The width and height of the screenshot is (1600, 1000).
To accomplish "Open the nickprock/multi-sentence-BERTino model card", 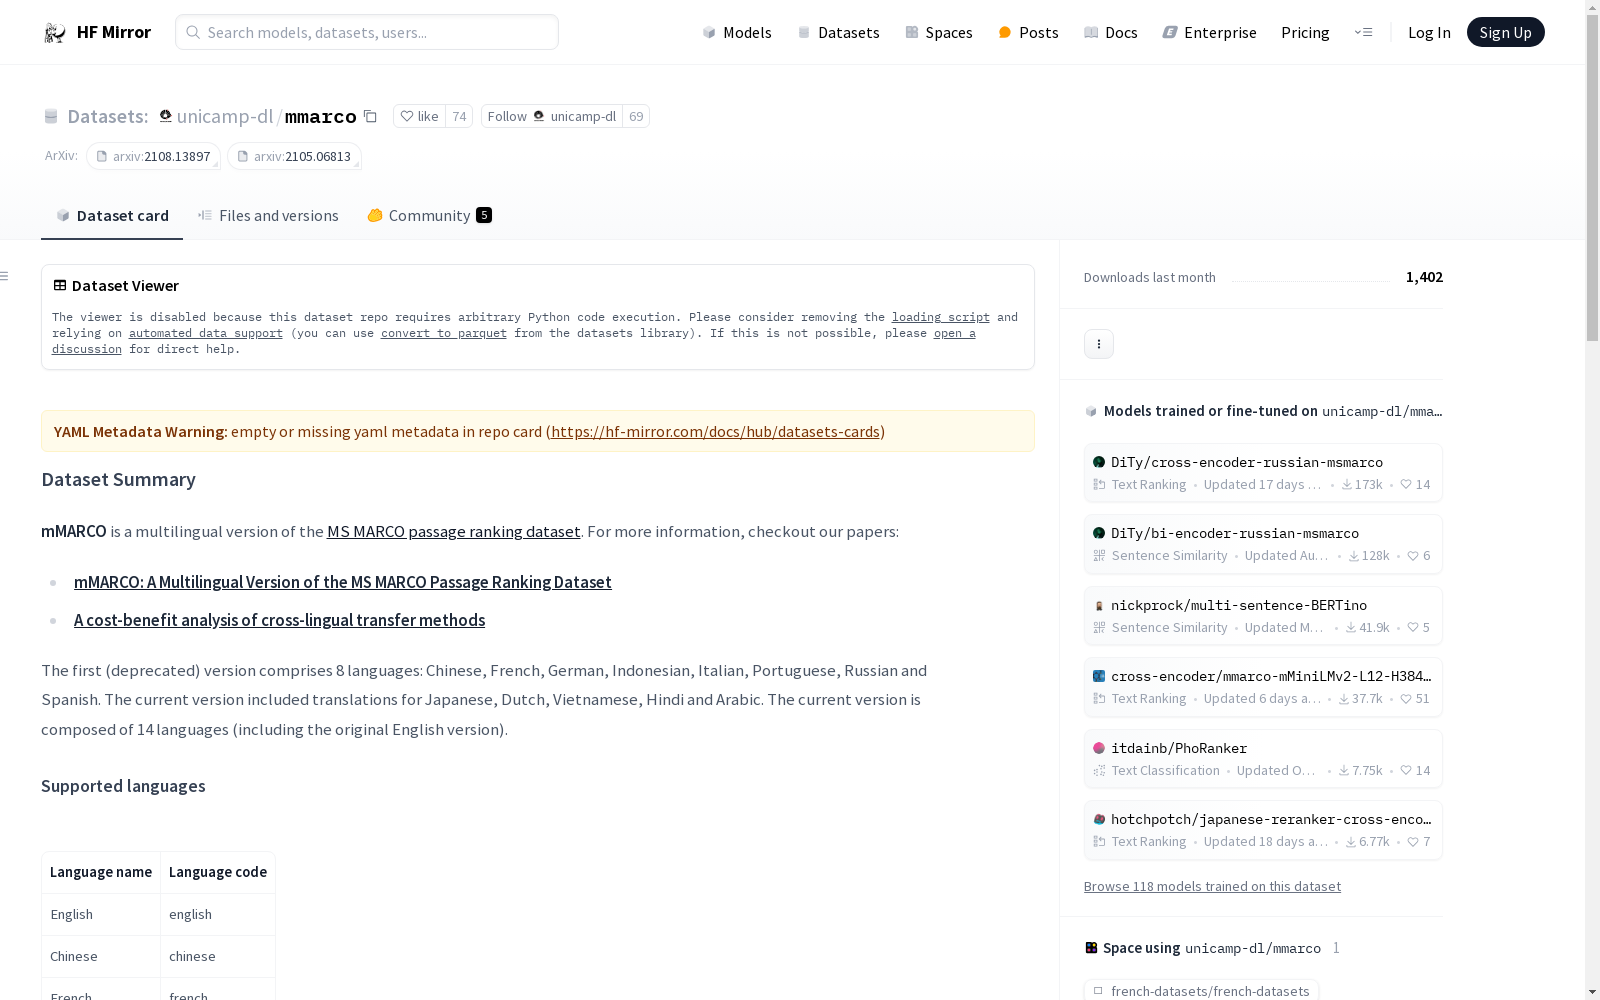I will click(x=1263, y=616).
